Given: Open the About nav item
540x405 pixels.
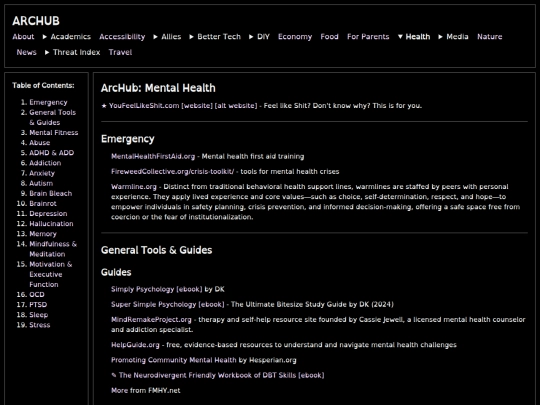Looking at the screenshot, I should pyautogui.click(x=23, y=37).
